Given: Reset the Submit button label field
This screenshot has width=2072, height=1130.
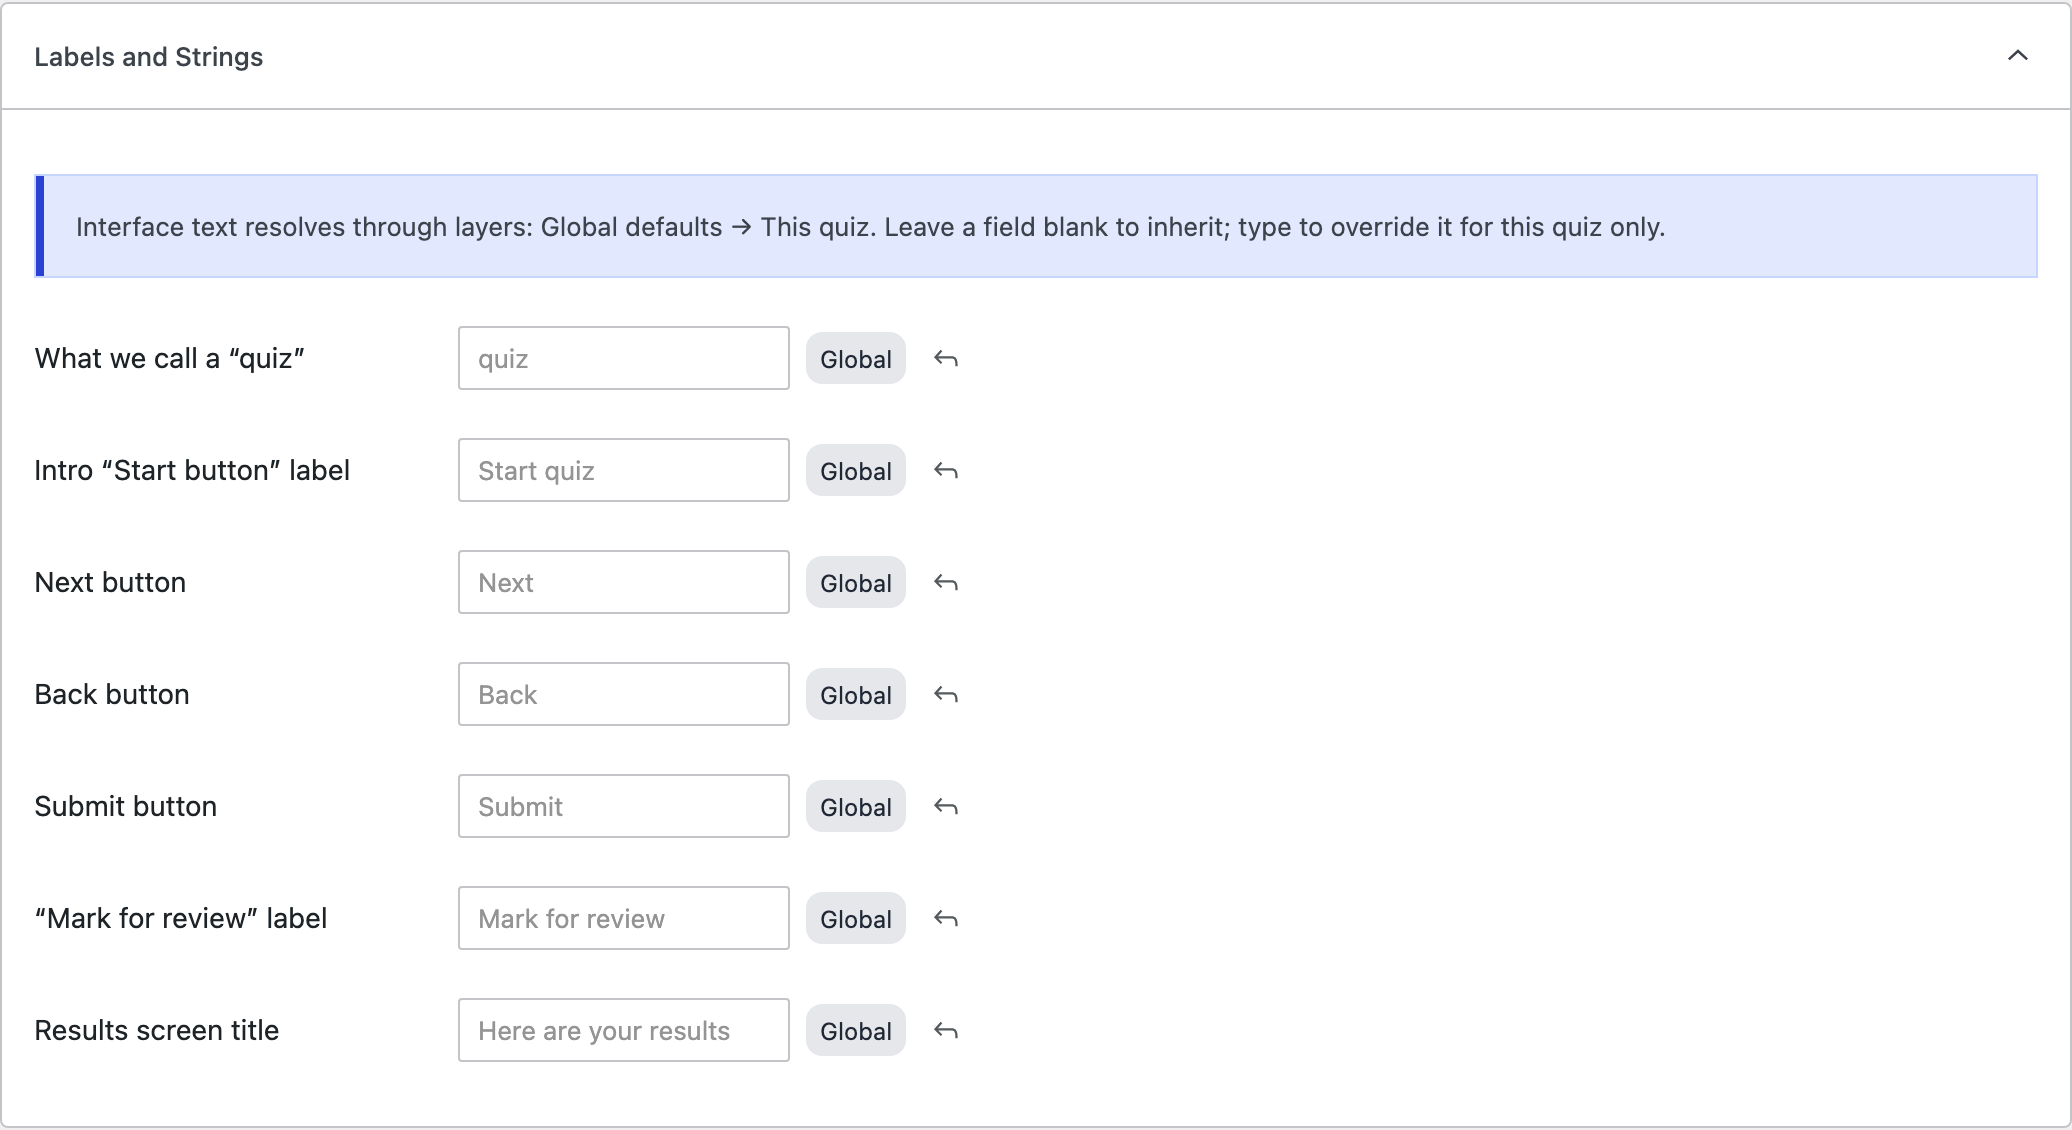Looking at the screenshot, I should (x=946, y=806).
